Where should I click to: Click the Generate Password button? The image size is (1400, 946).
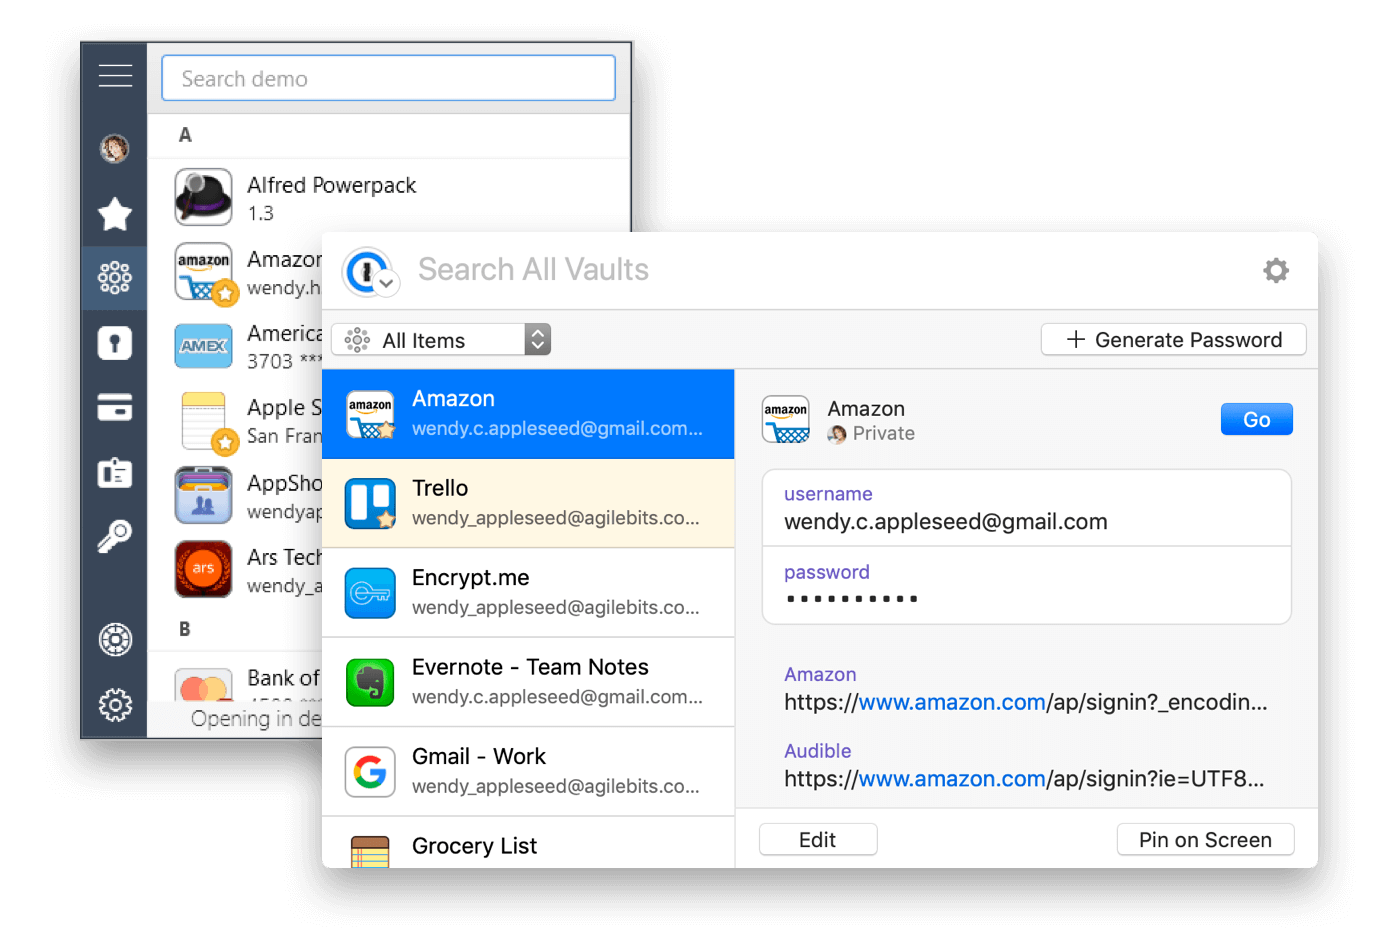click(x=1173, y=339)
